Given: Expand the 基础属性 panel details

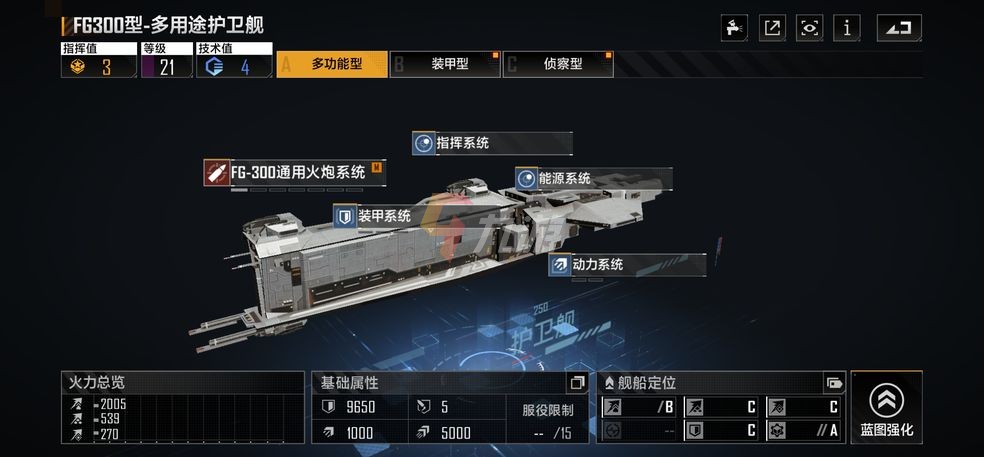Looking at the screenshot, I should tap(577, 382).
